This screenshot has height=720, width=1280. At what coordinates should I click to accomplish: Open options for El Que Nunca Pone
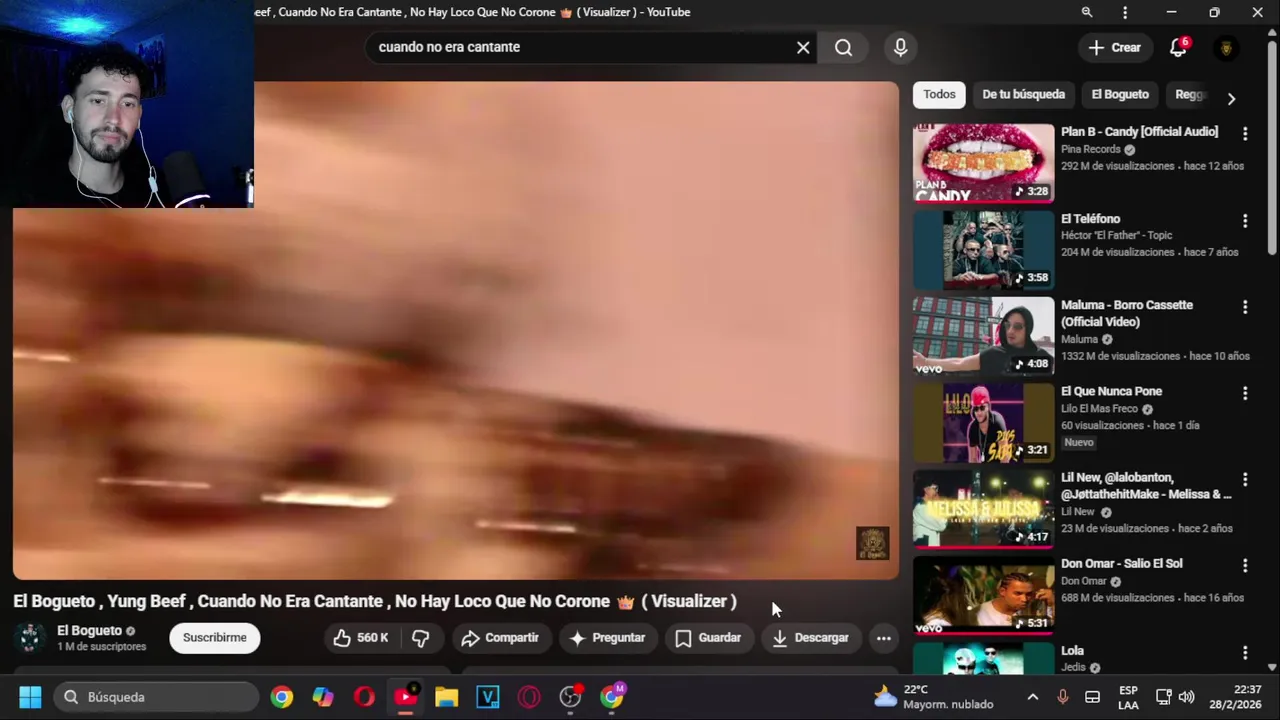(x=1245, y=392)
